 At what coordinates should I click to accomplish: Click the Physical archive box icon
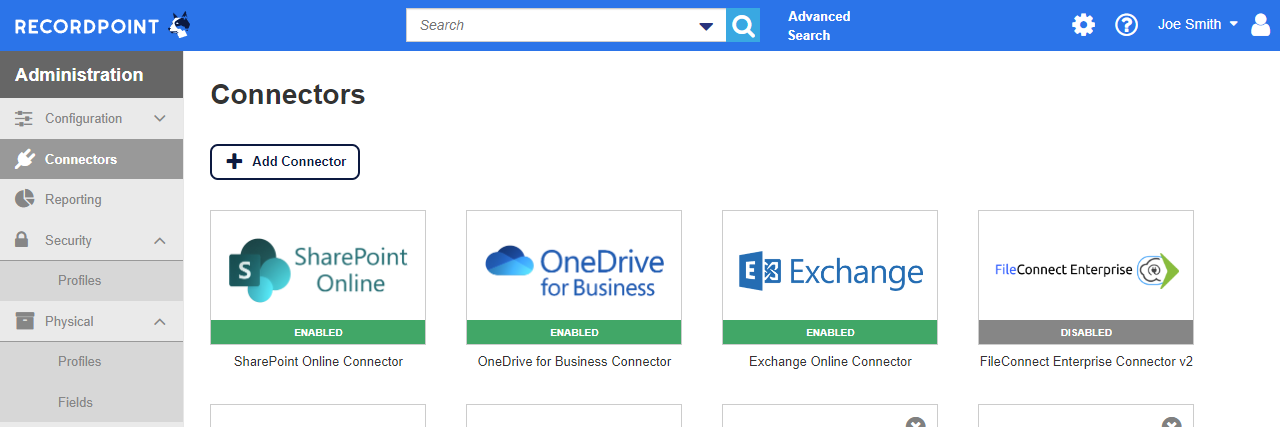(x=25, y=321)
